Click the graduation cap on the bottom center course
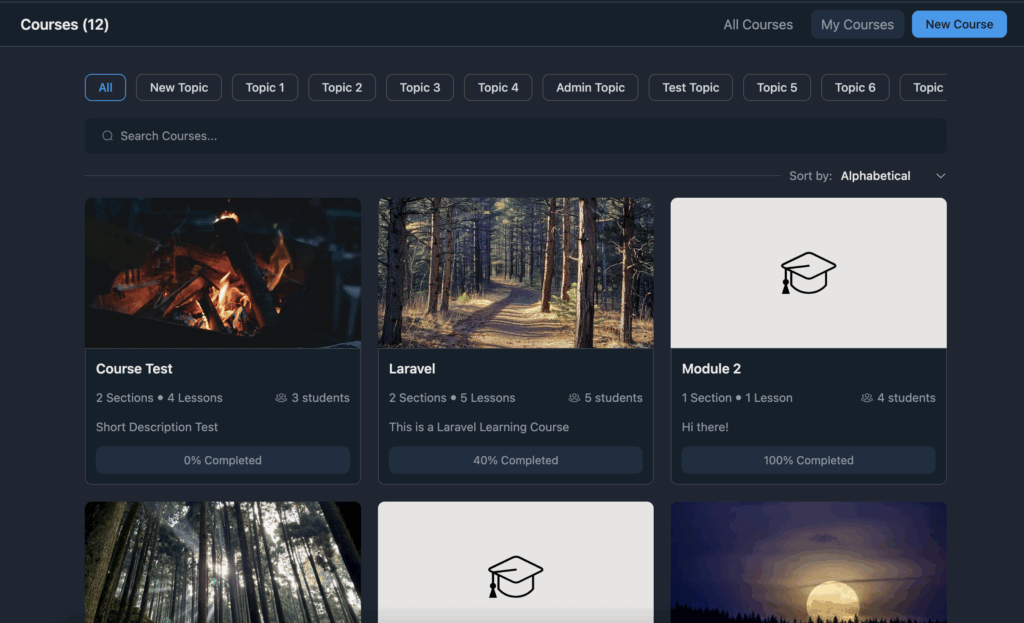The width and height of the screenshot is (1024, 623). click(x=515, y=576)
